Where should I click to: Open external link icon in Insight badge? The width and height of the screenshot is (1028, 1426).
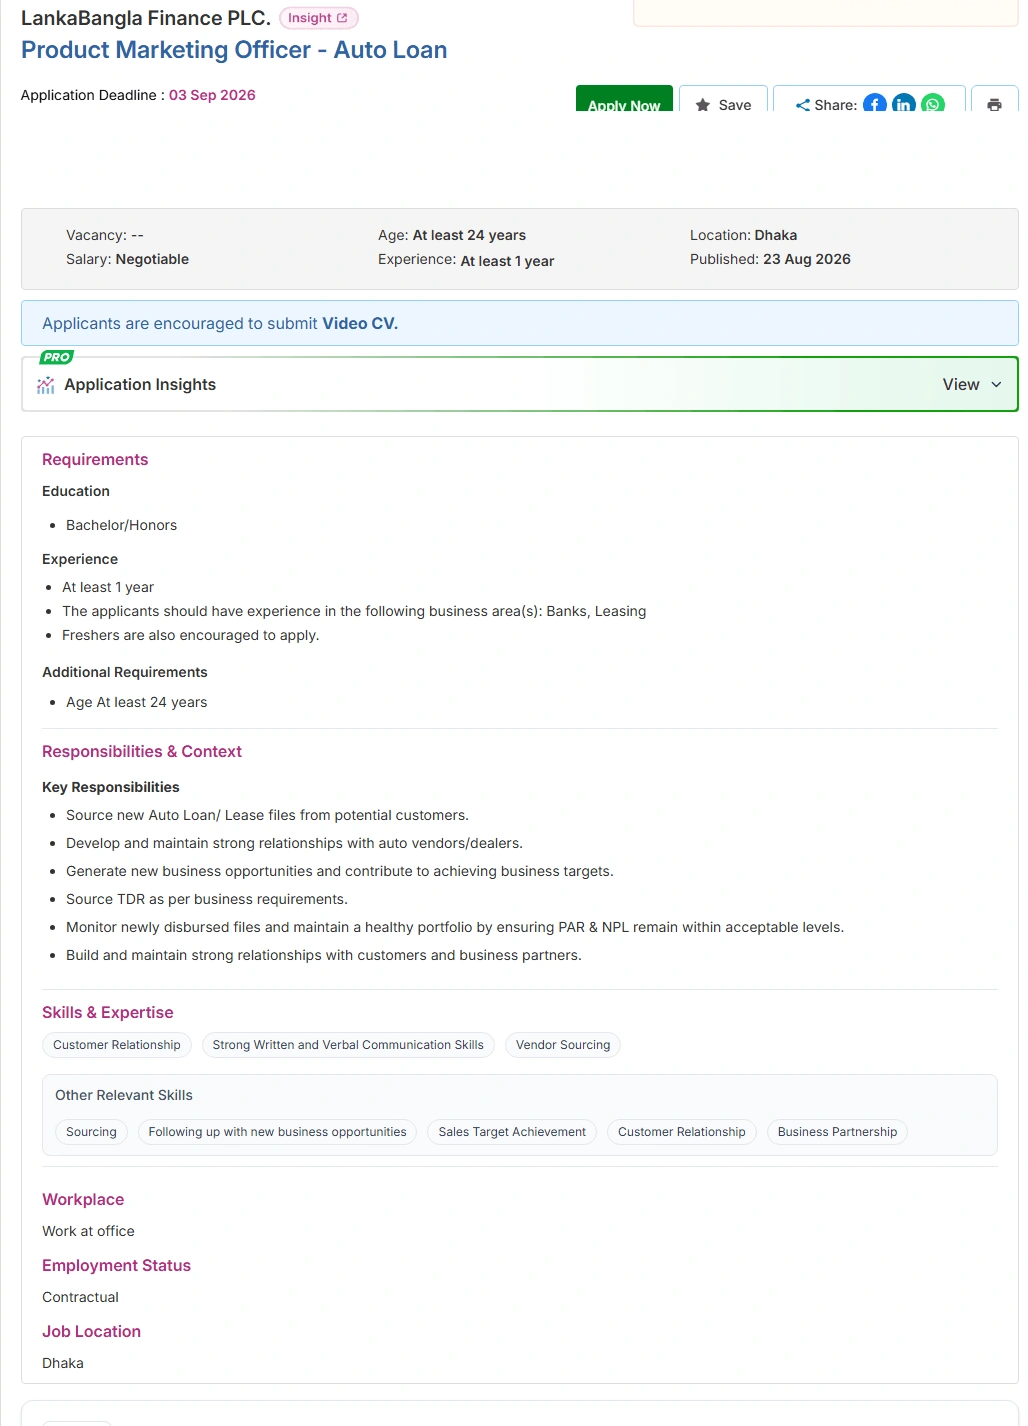tap(342, 18)
